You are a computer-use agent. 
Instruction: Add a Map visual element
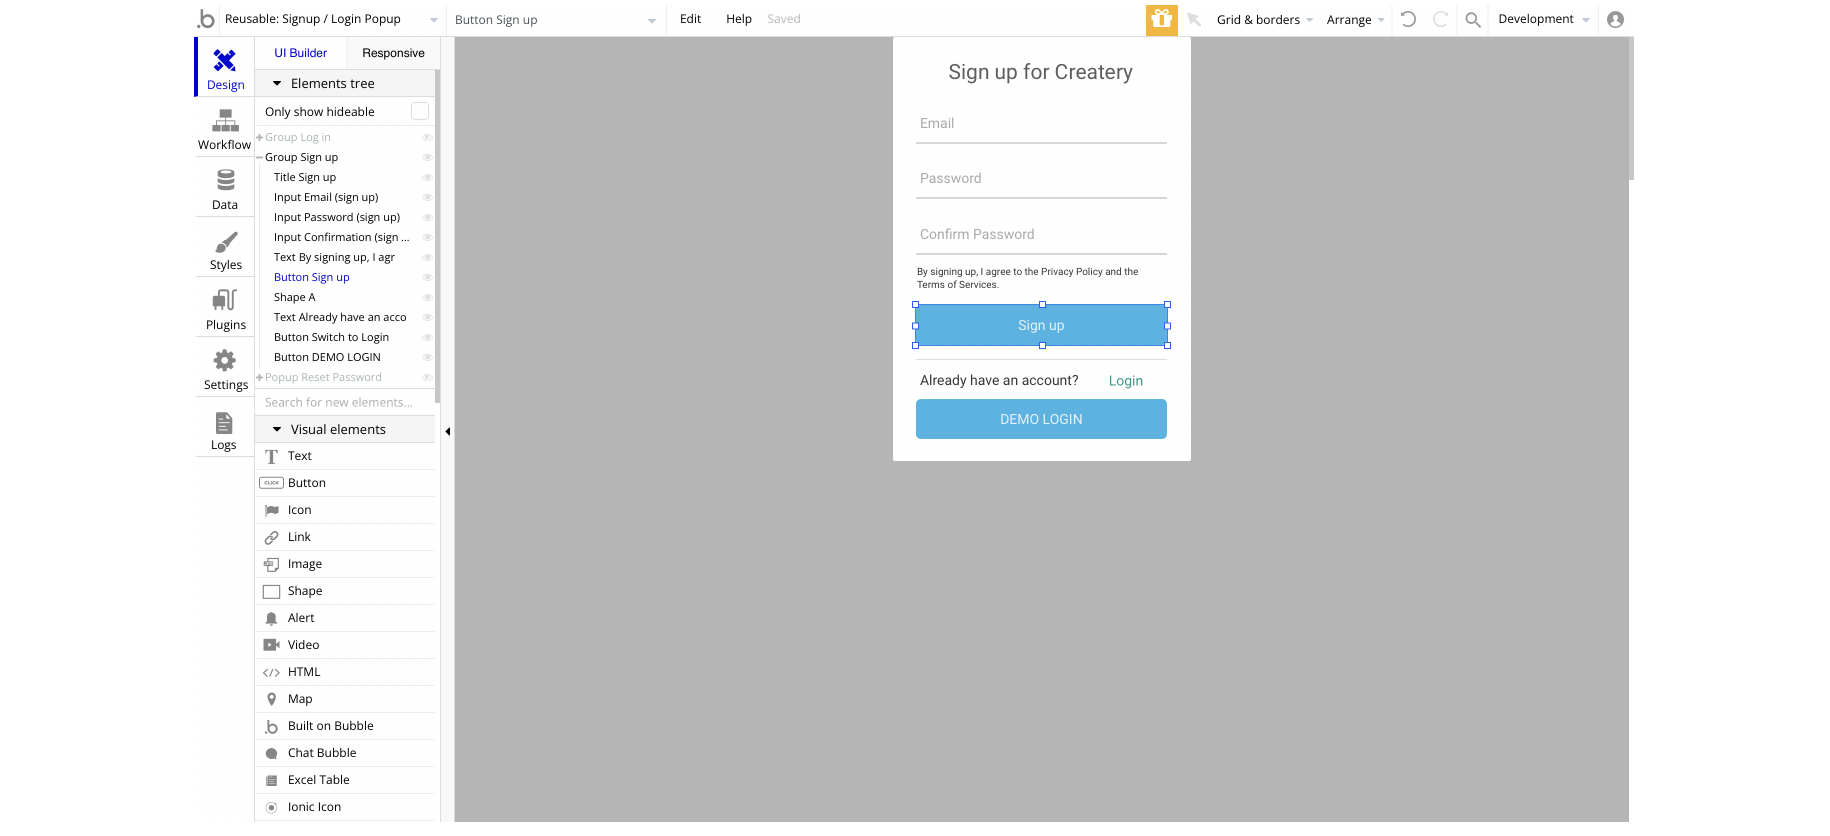[x=346, y=699]
